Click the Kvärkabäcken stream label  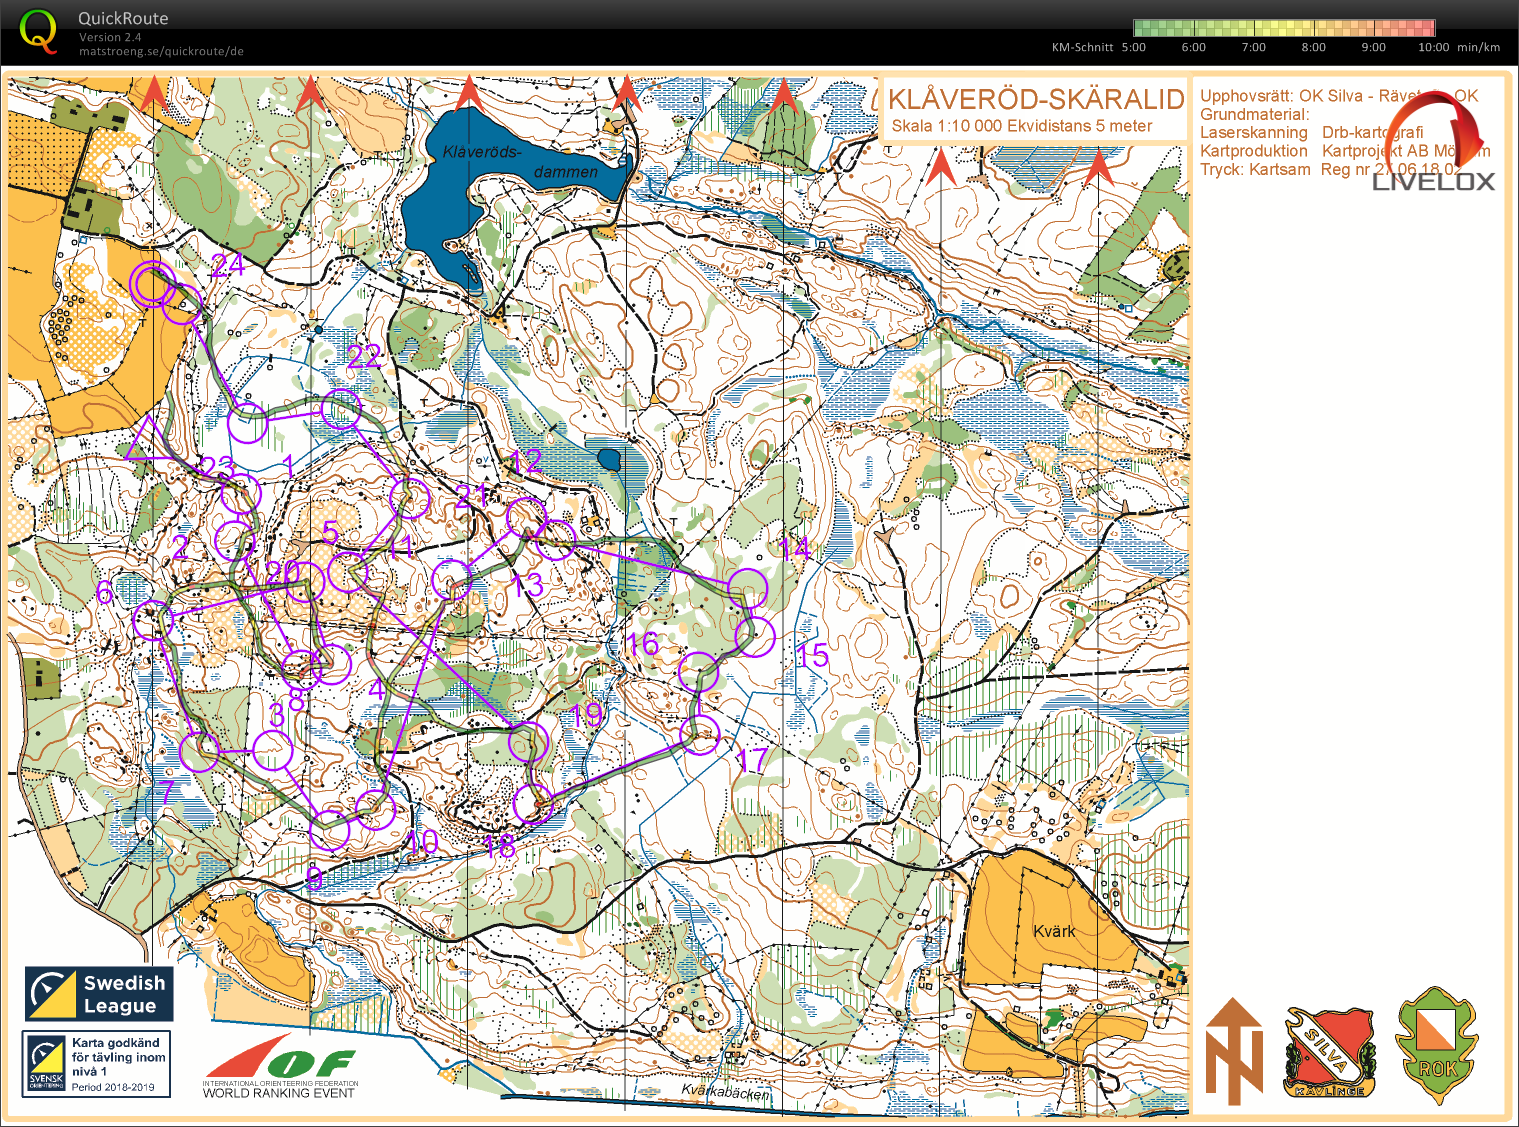[726, 1091]
